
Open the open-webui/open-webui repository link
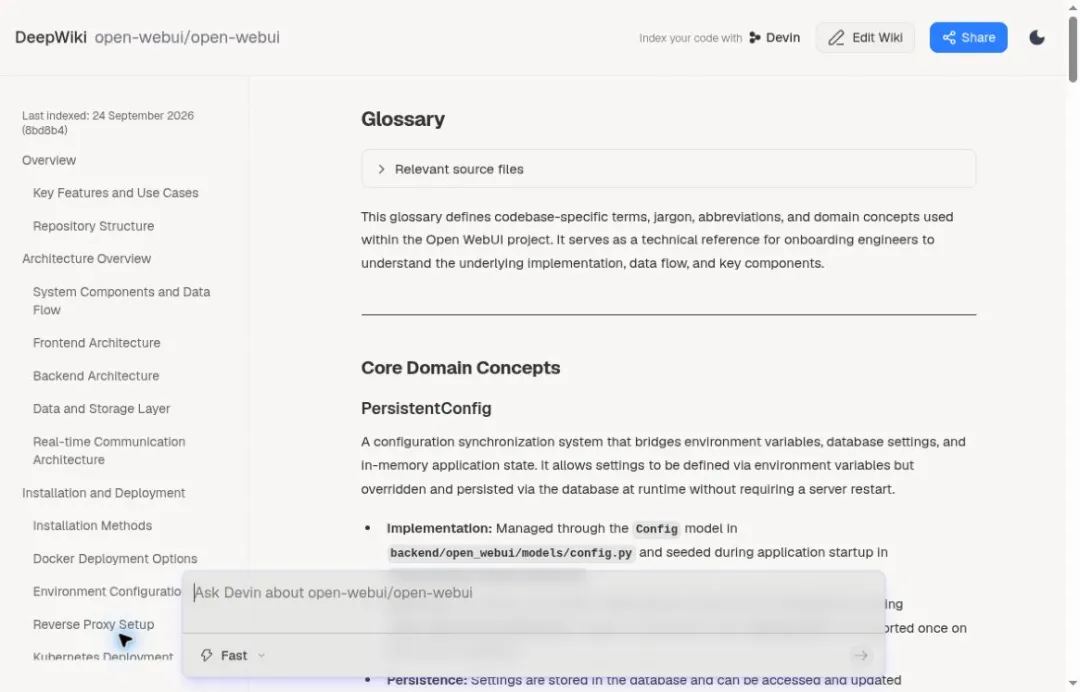click(x=187, y=37)
